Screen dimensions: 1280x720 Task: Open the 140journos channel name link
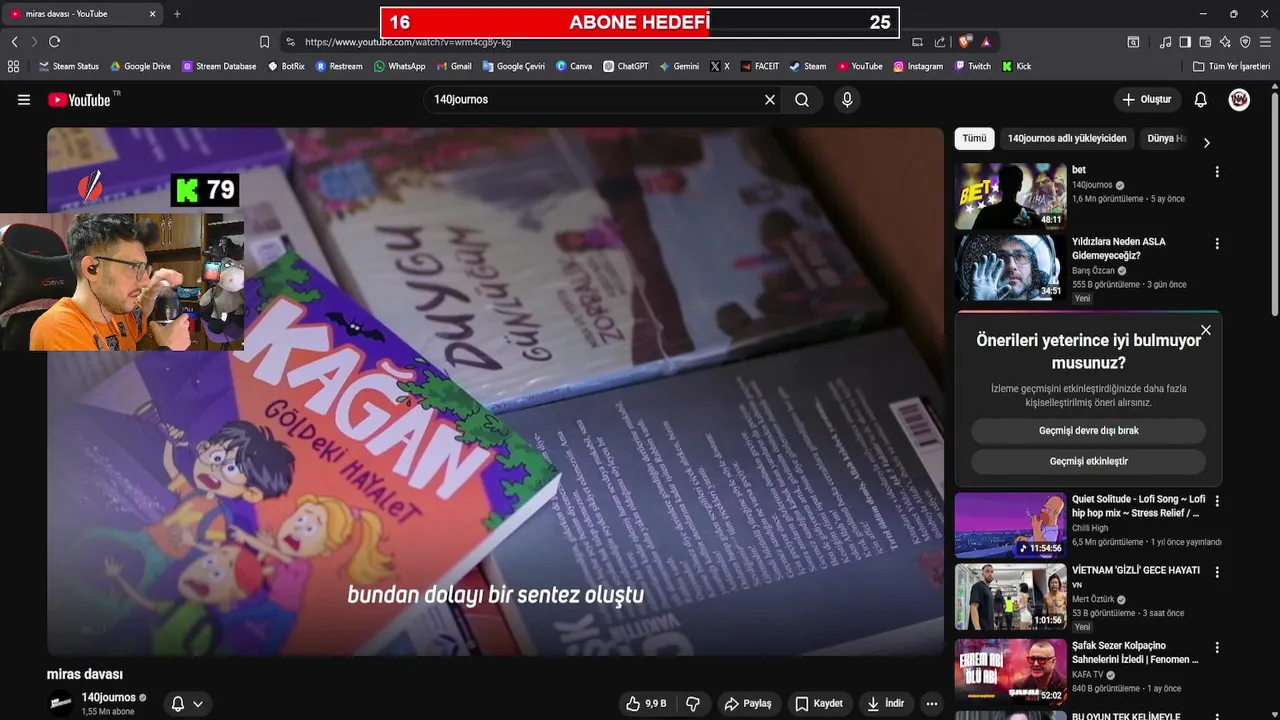(x=109, y=698)
